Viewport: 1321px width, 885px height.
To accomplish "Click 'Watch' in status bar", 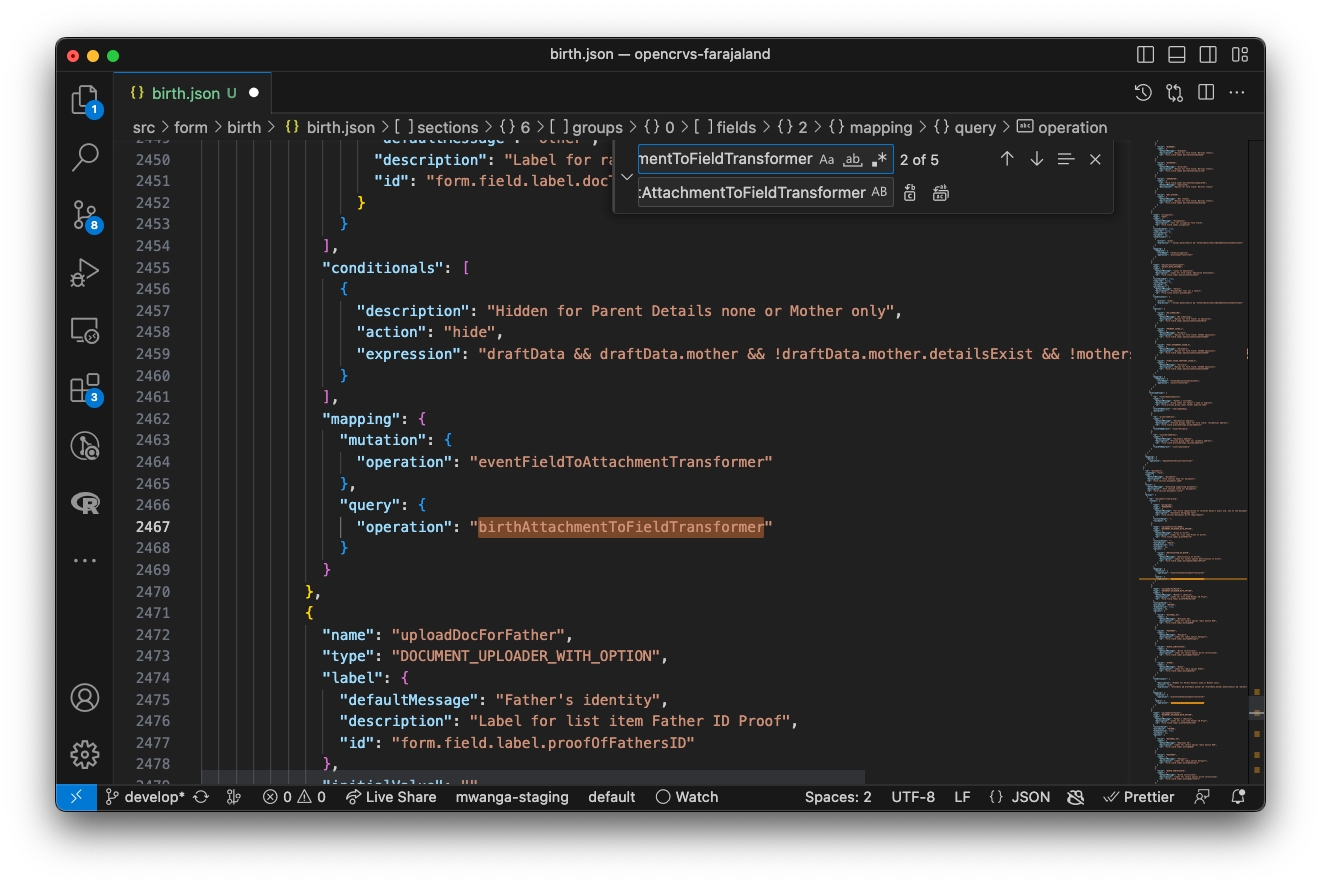I will [687, 797].
